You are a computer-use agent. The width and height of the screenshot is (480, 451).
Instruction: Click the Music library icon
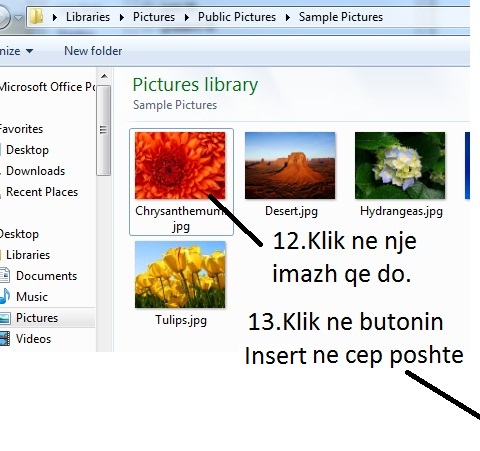point(5,296)
